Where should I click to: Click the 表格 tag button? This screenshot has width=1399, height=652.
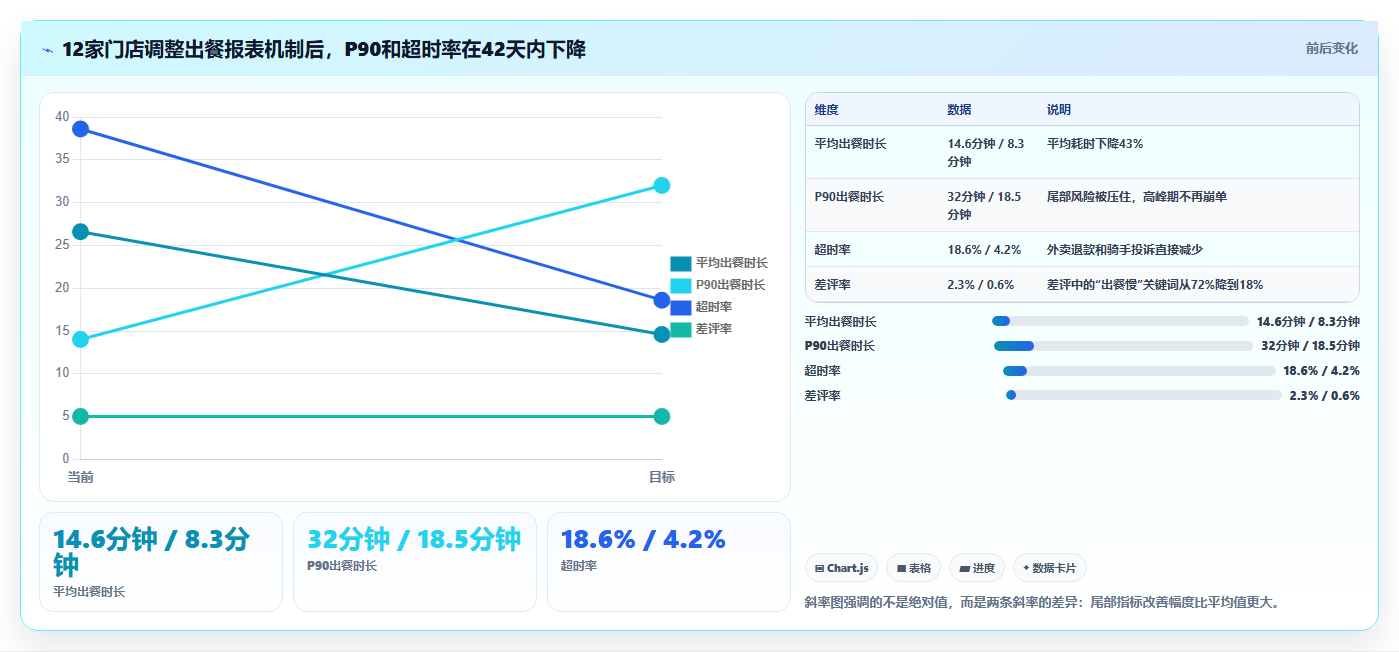pyautogui.click(x=913, y=568)
